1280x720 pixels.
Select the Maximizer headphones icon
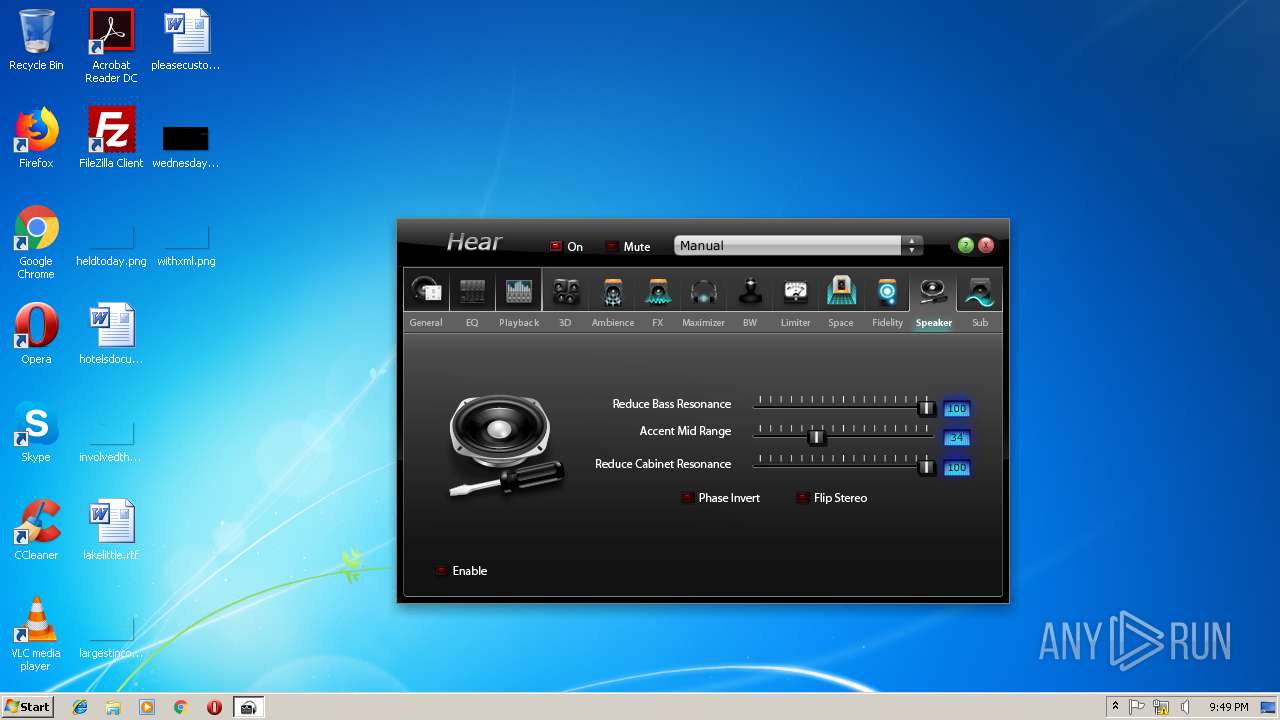tap(704, 290)
